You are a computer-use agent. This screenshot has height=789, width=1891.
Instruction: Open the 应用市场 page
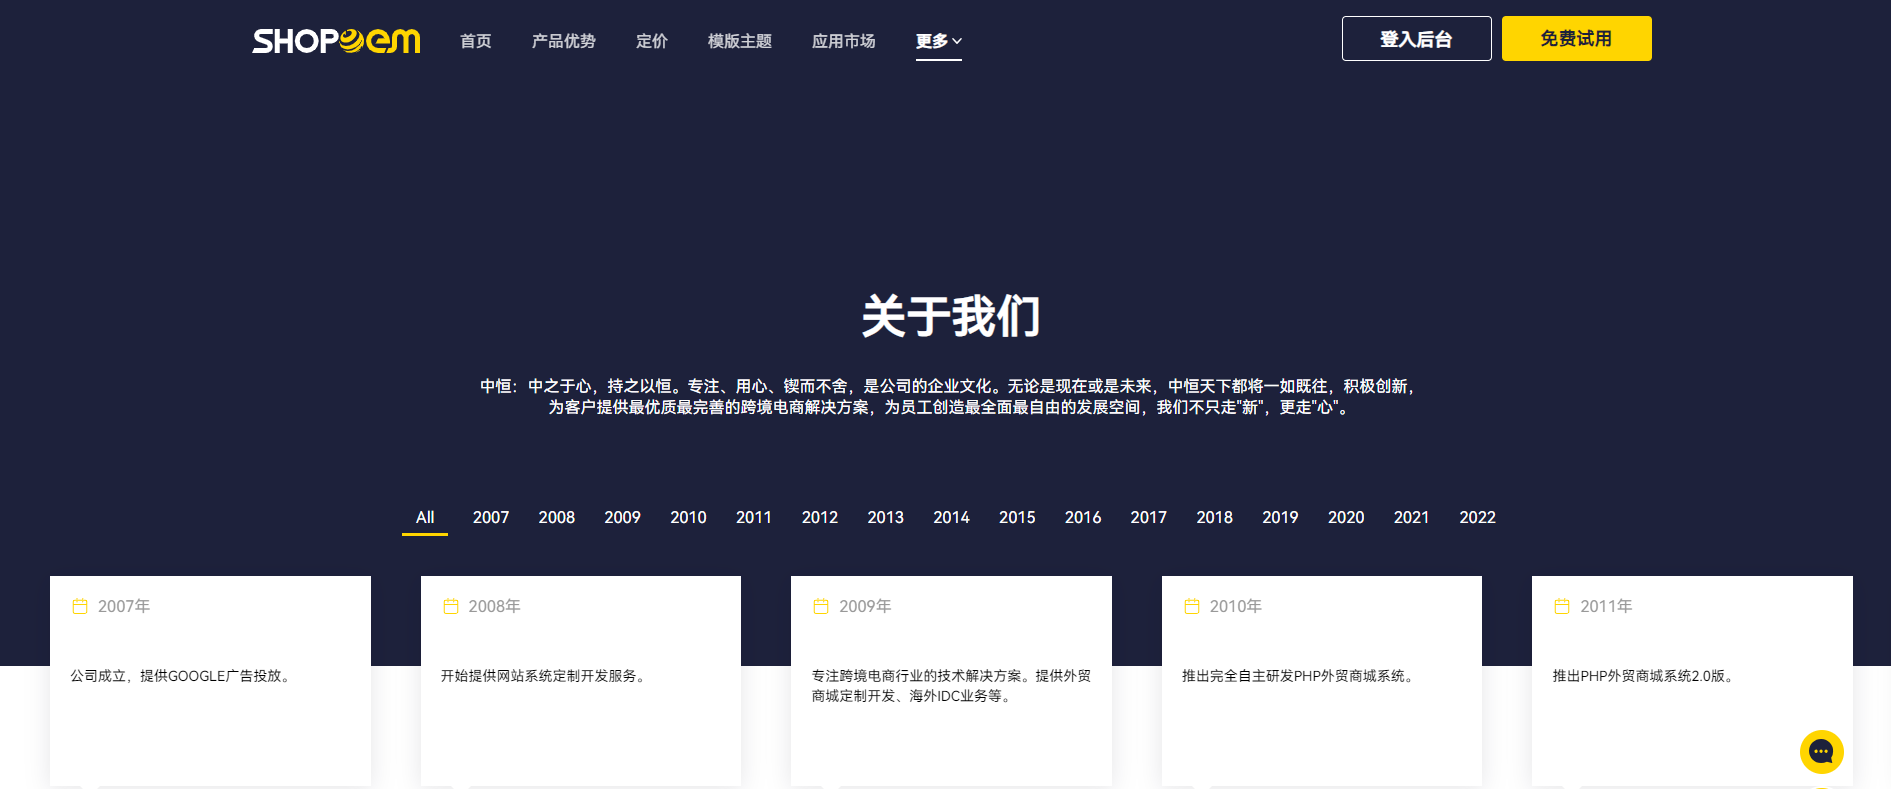point(843,41)
